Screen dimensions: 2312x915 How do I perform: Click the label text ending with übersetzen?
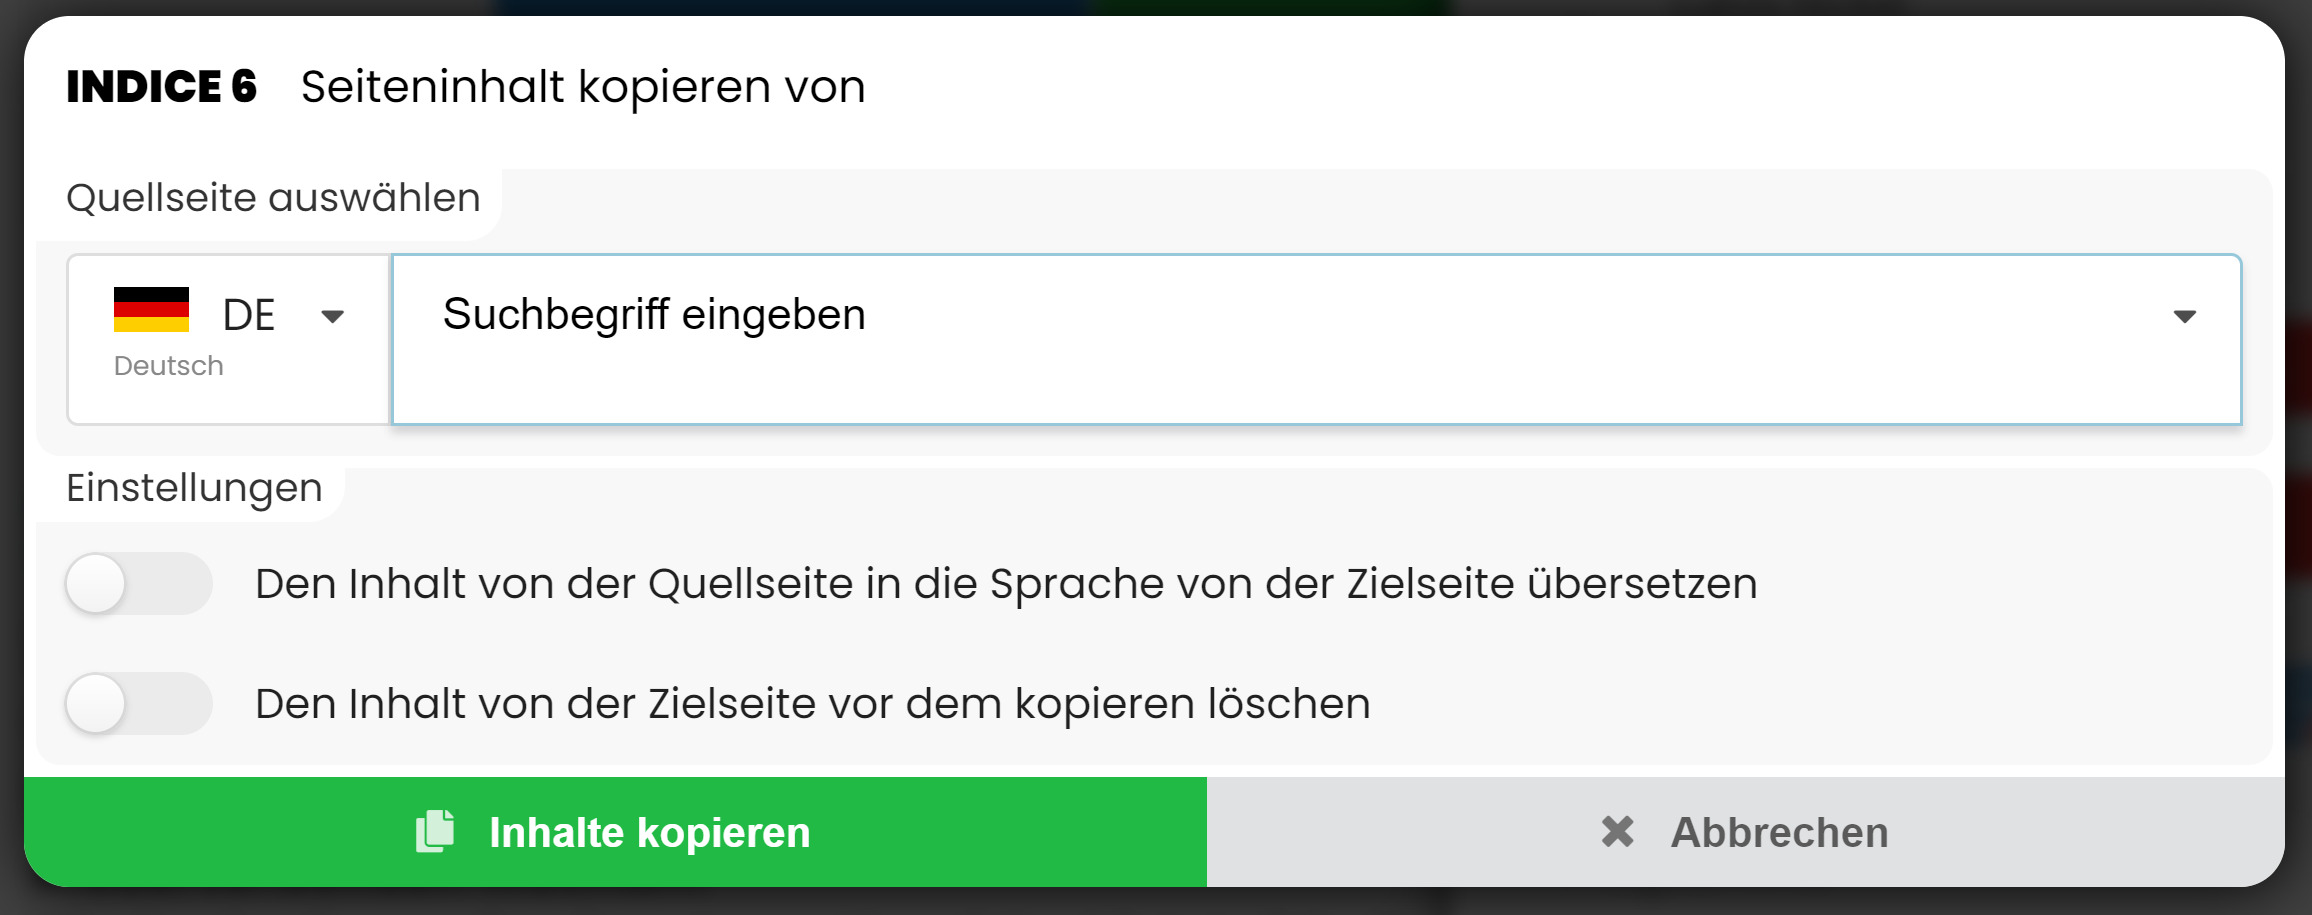point(1005,584)
